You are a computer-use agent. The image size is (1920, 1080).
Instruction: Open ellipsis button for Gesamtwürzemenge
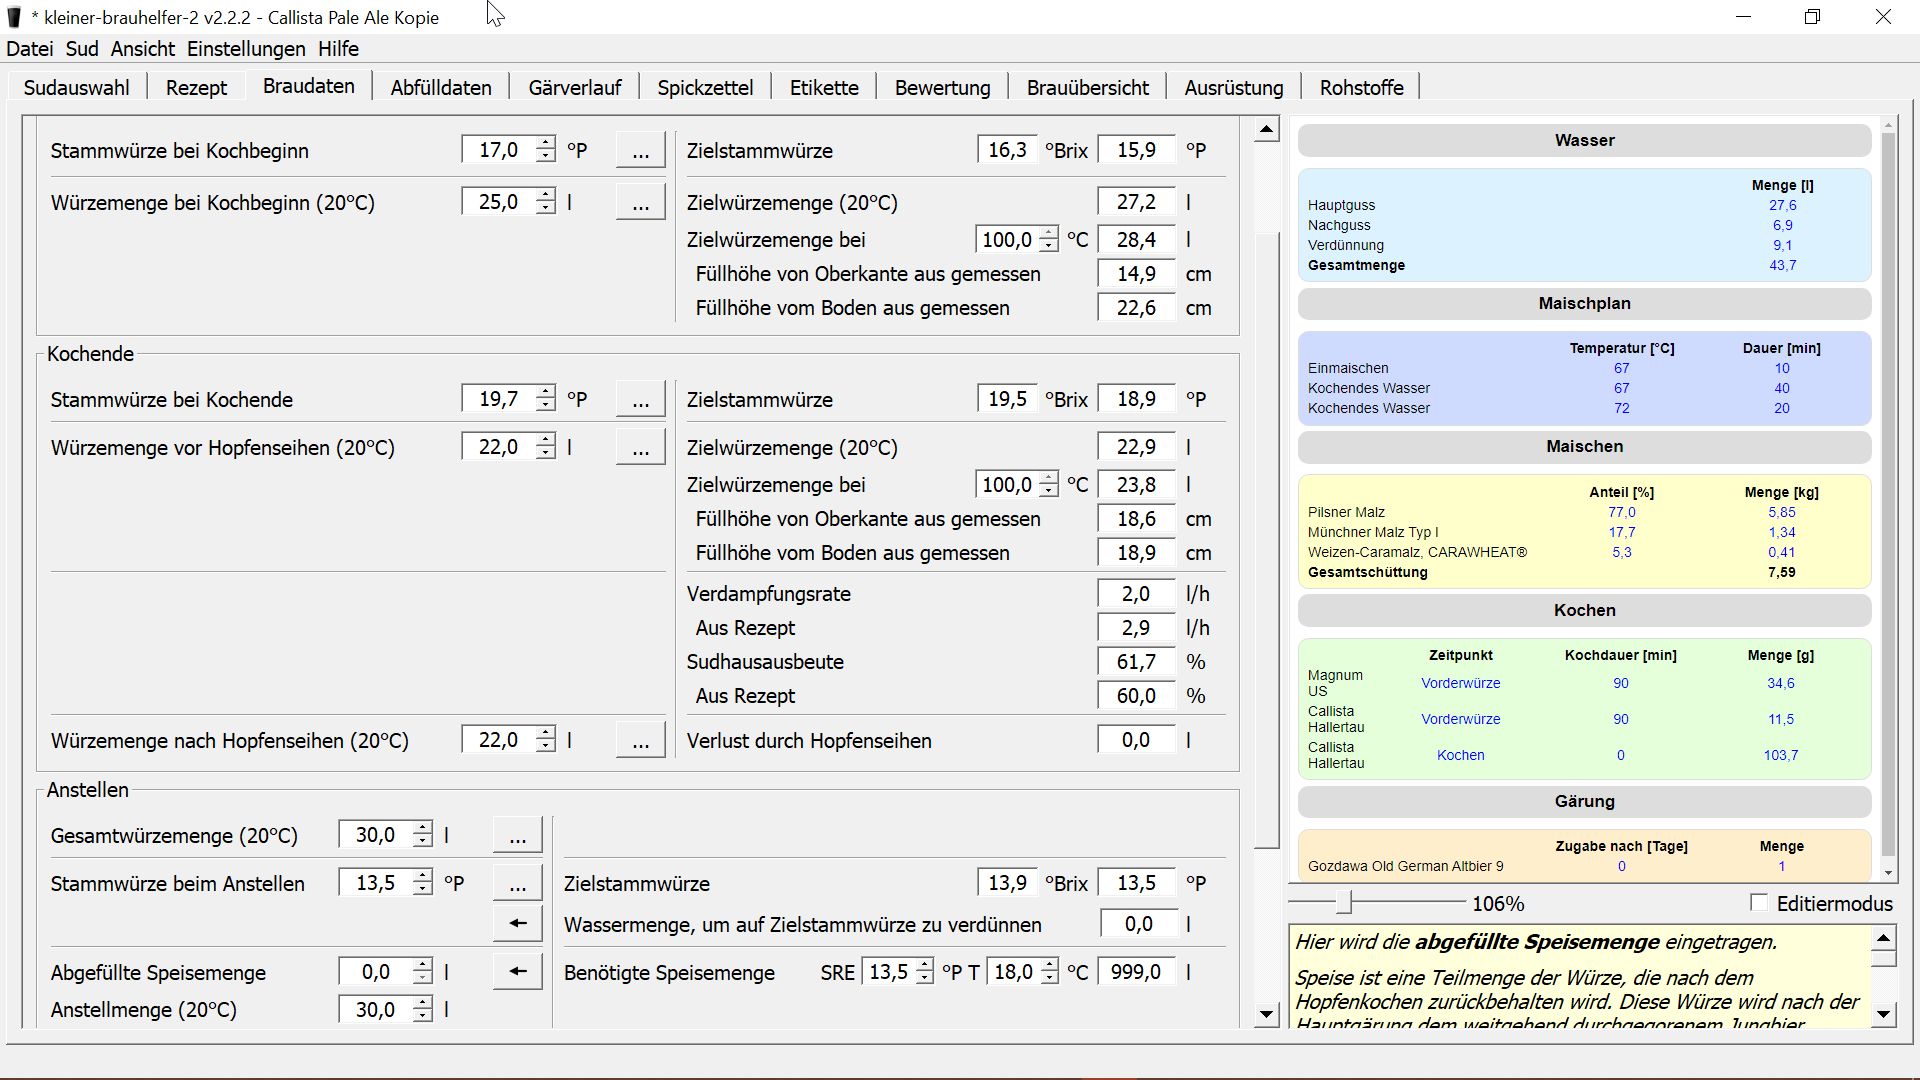[x=517, y=836]
